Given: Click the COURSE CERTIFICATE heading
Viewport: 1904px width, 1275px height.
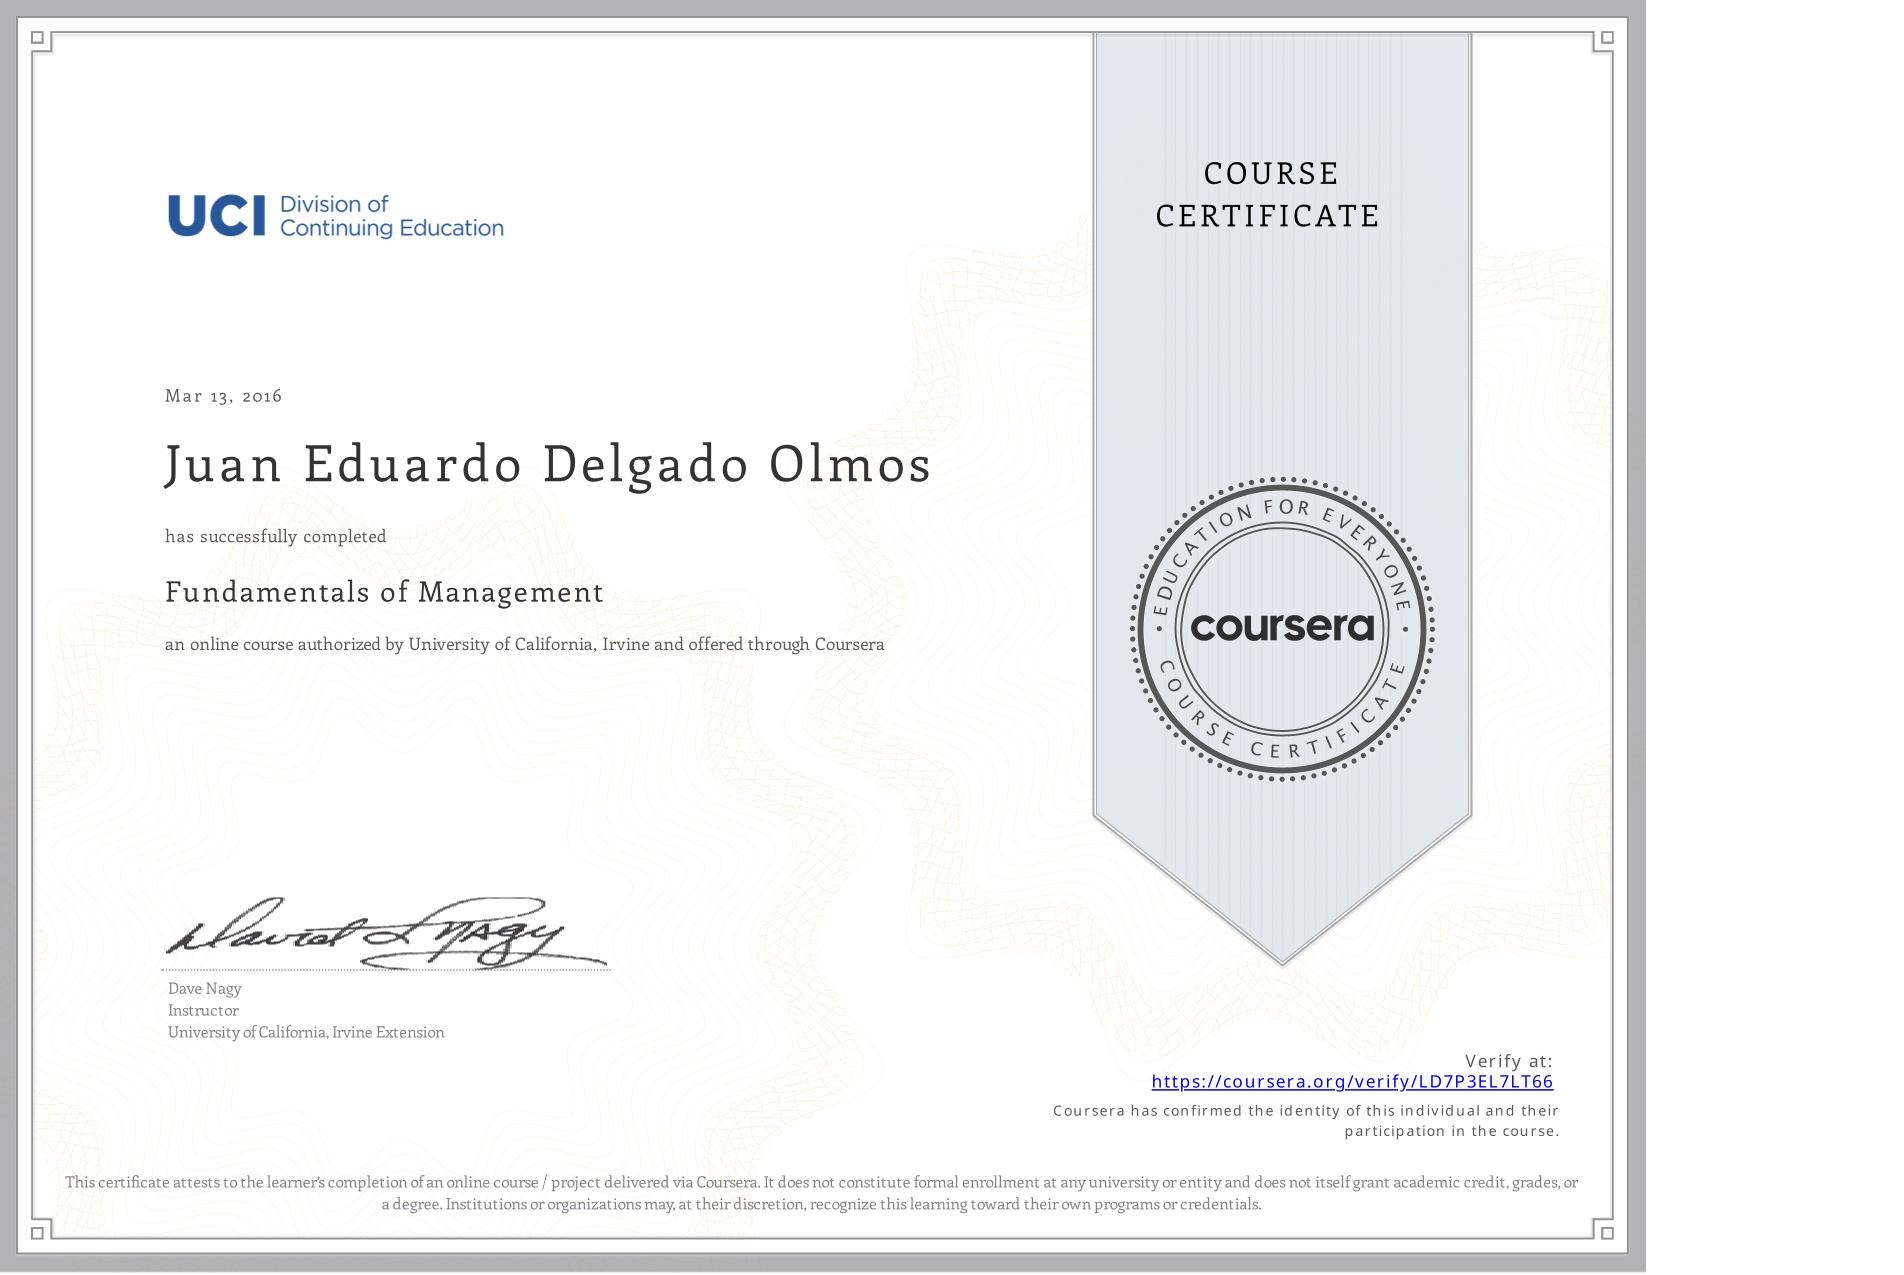Looking at the screenshot, I should (1269, 195).
